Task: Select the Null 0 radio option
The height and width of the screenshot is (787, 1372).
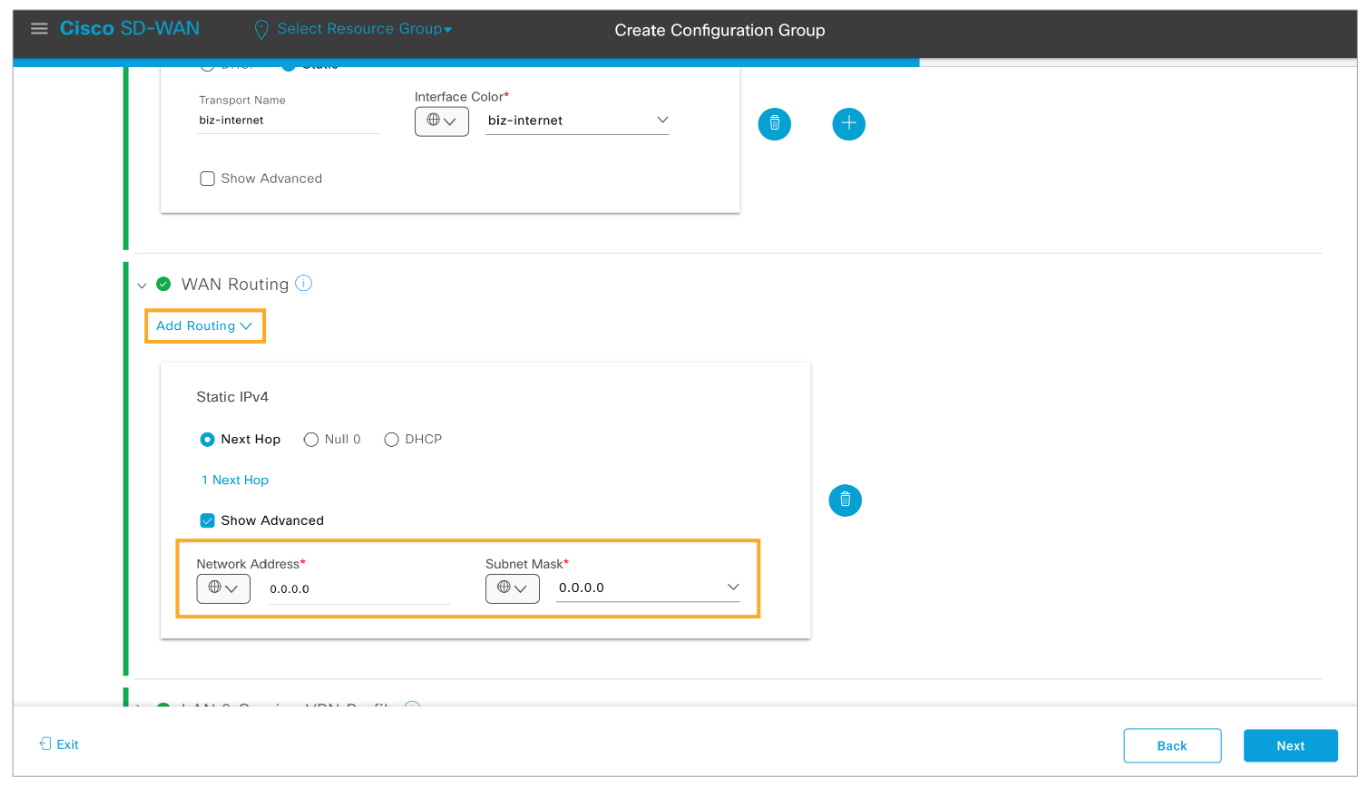Action: click(311, 440)
